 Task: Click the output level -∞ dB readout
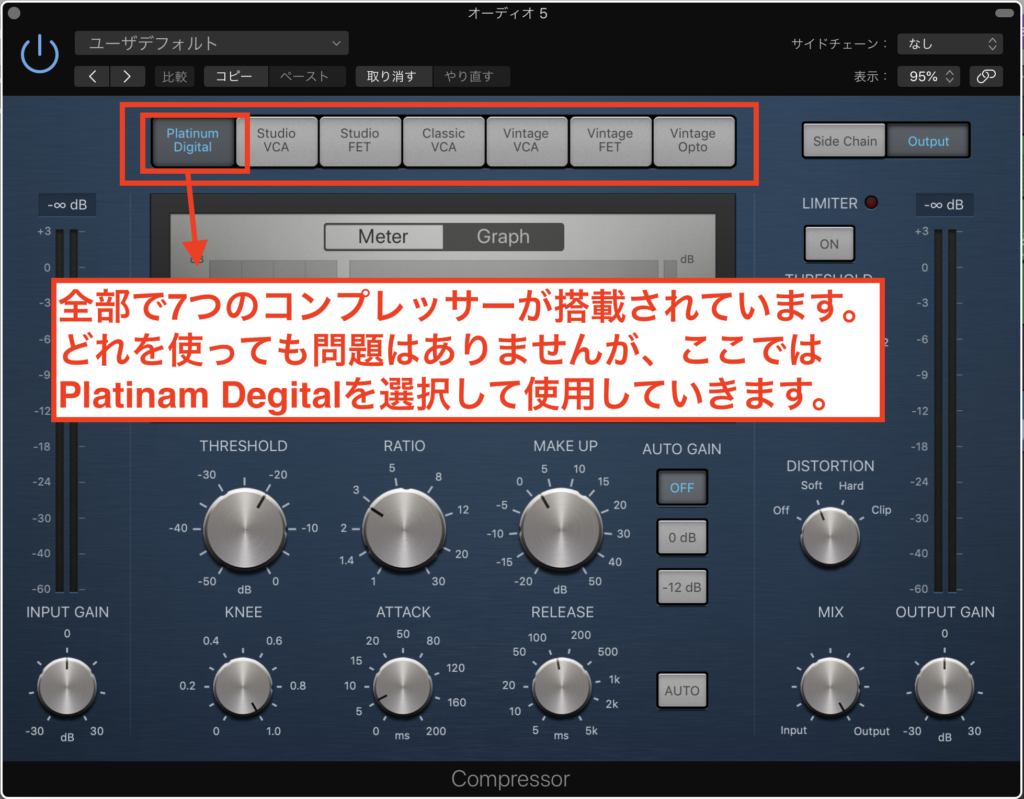coord(944,205)
